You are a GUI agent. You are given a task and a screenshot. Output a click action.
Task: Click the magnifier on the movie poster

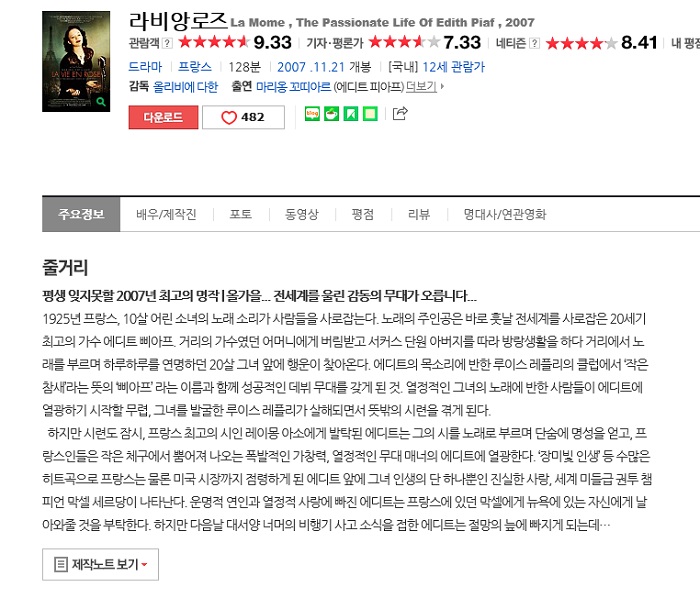[x=101, y=102]
